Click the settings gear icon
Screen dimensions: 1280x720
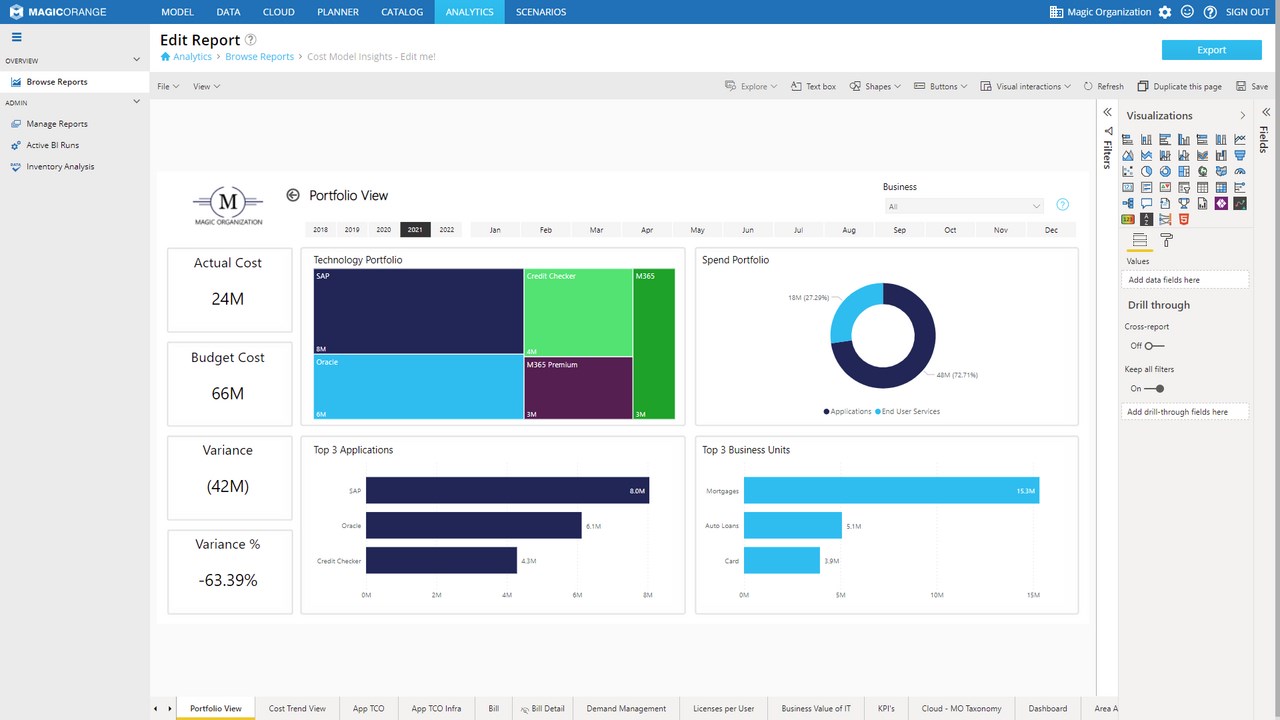coord(1165,12)
